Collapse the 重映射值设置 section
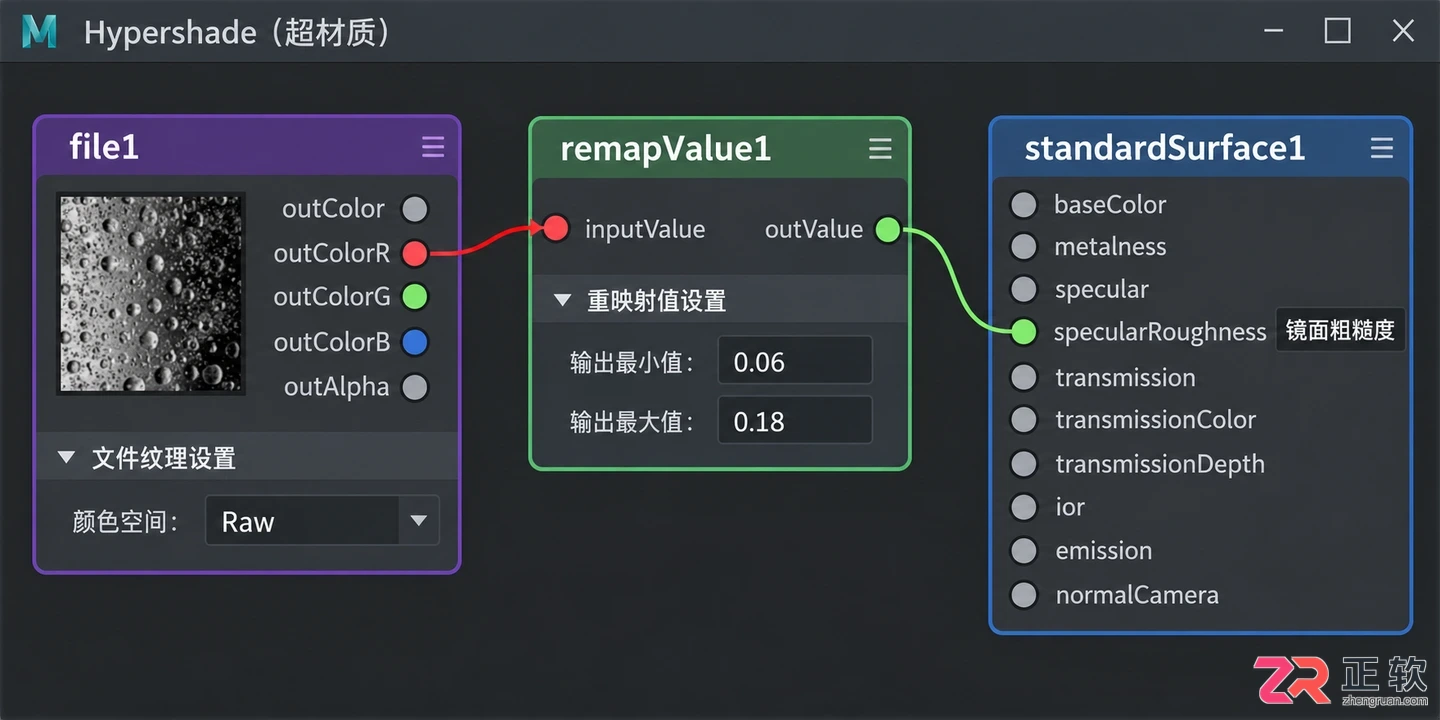Screen dimensions: 1440x720 point(562,300)
